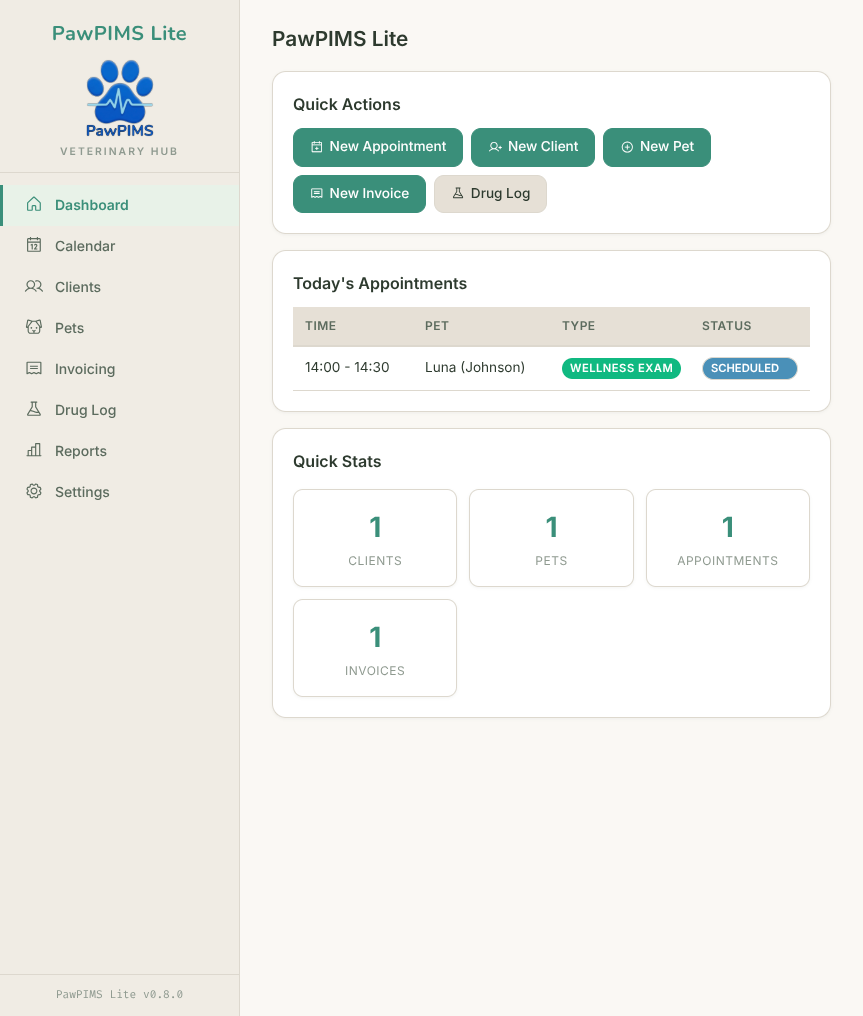Select the Appointments stat card
Image resolution: width=863 pixels, height=1016 pixels.
click(728, 538)
